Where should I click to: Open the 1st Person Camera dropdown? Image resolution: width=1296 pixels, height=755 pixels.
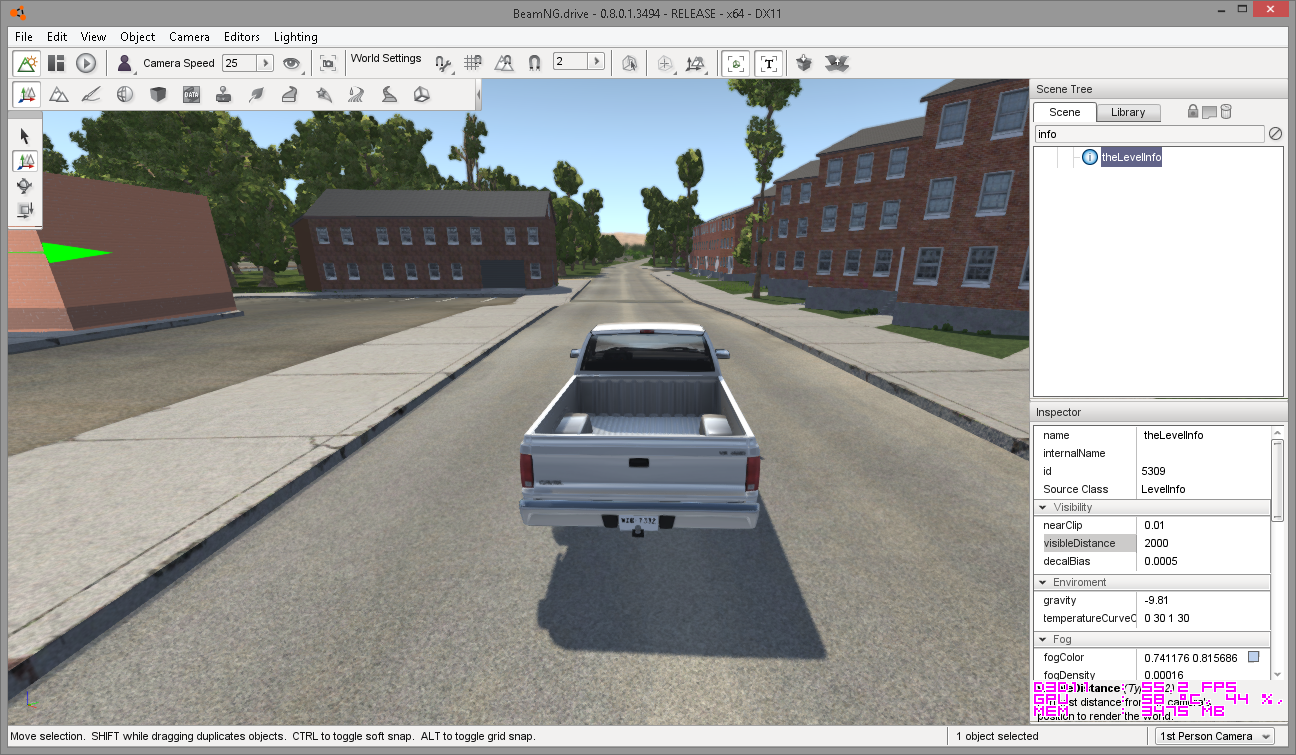(1215, 736)
